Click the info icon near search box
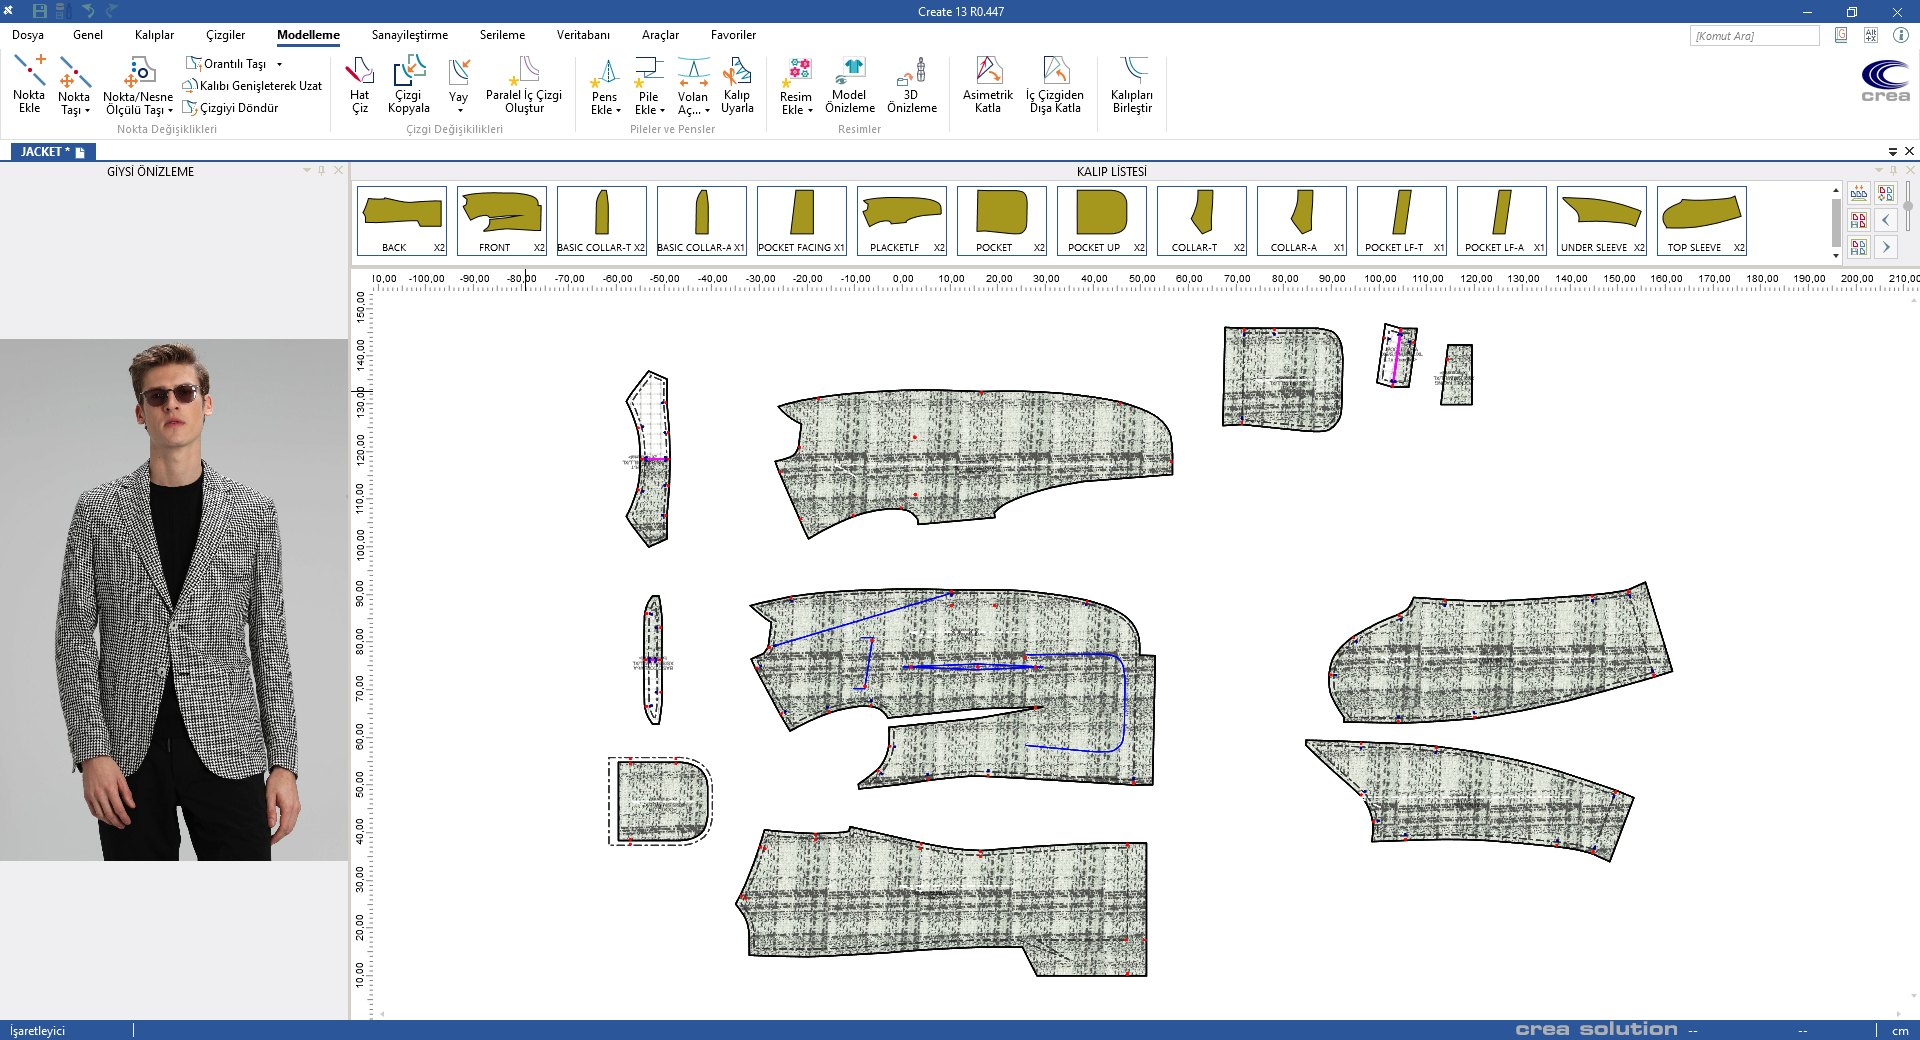This screenshot has height=1040, width=1920. [x=1901, y=35]
